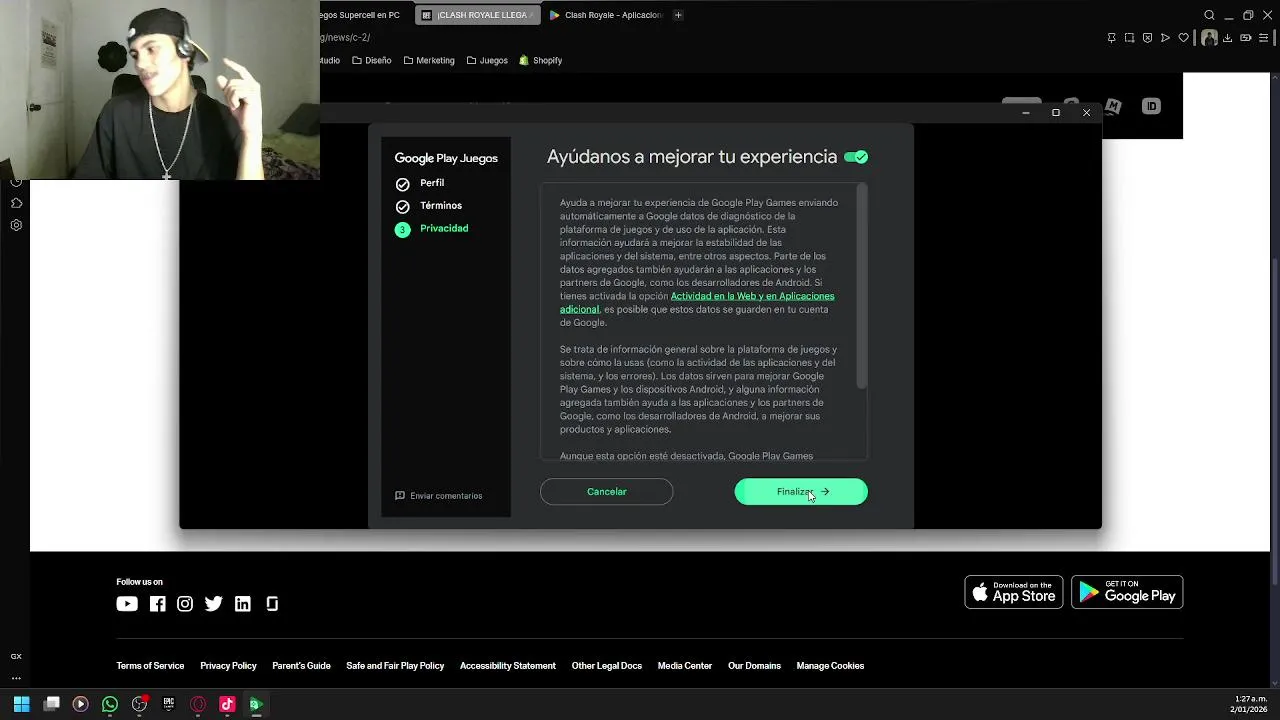The image size is (1280, 720).
Task: Click the Cancelar button
Action: pyautogui.click(x=607, y=492)
